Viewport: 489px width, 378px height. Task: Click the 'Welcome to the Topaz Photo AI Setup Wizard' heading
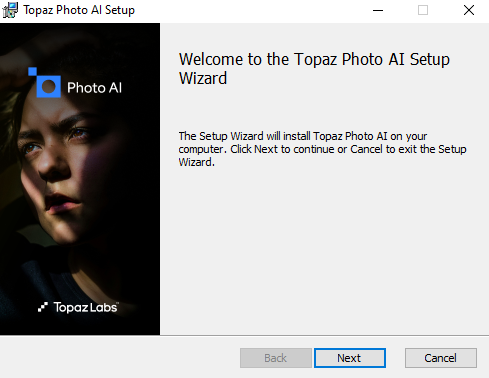pyautogui.click(x=314, y=69)
